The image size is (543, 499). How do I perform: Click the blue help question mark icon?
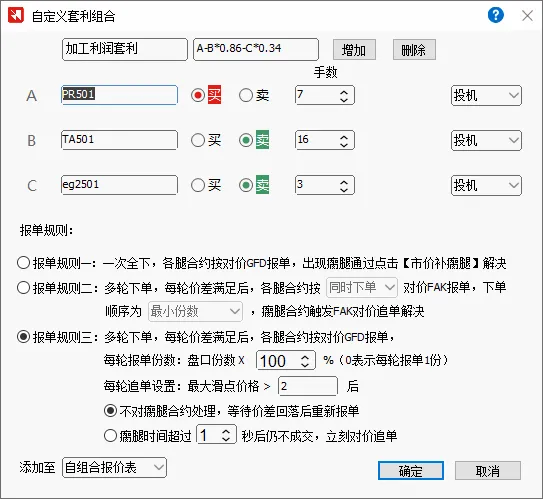pyautogui.click(x=496, y=15)
